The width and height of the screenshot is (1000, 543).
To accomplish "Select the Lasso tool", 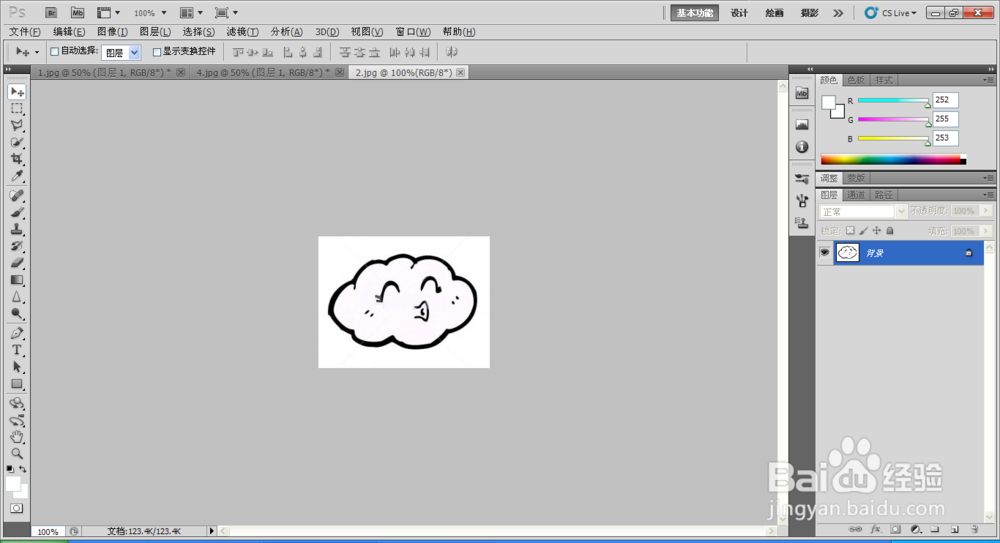I will tap(17, 126).
